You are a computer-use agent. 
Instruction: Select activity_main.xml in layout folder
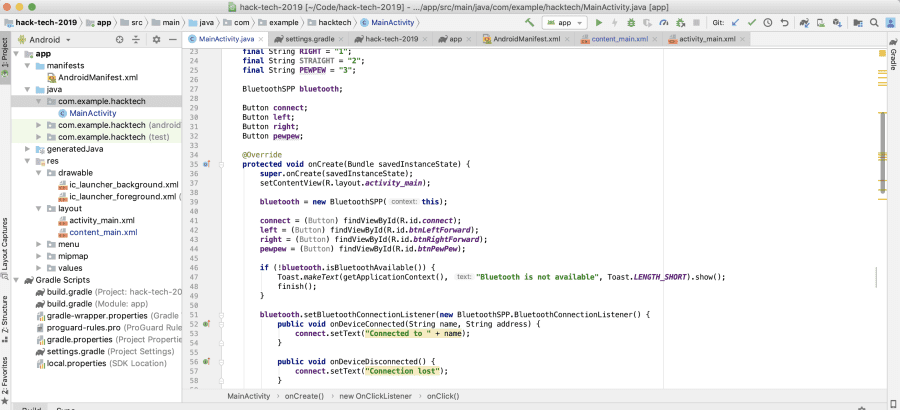point(102,221)
